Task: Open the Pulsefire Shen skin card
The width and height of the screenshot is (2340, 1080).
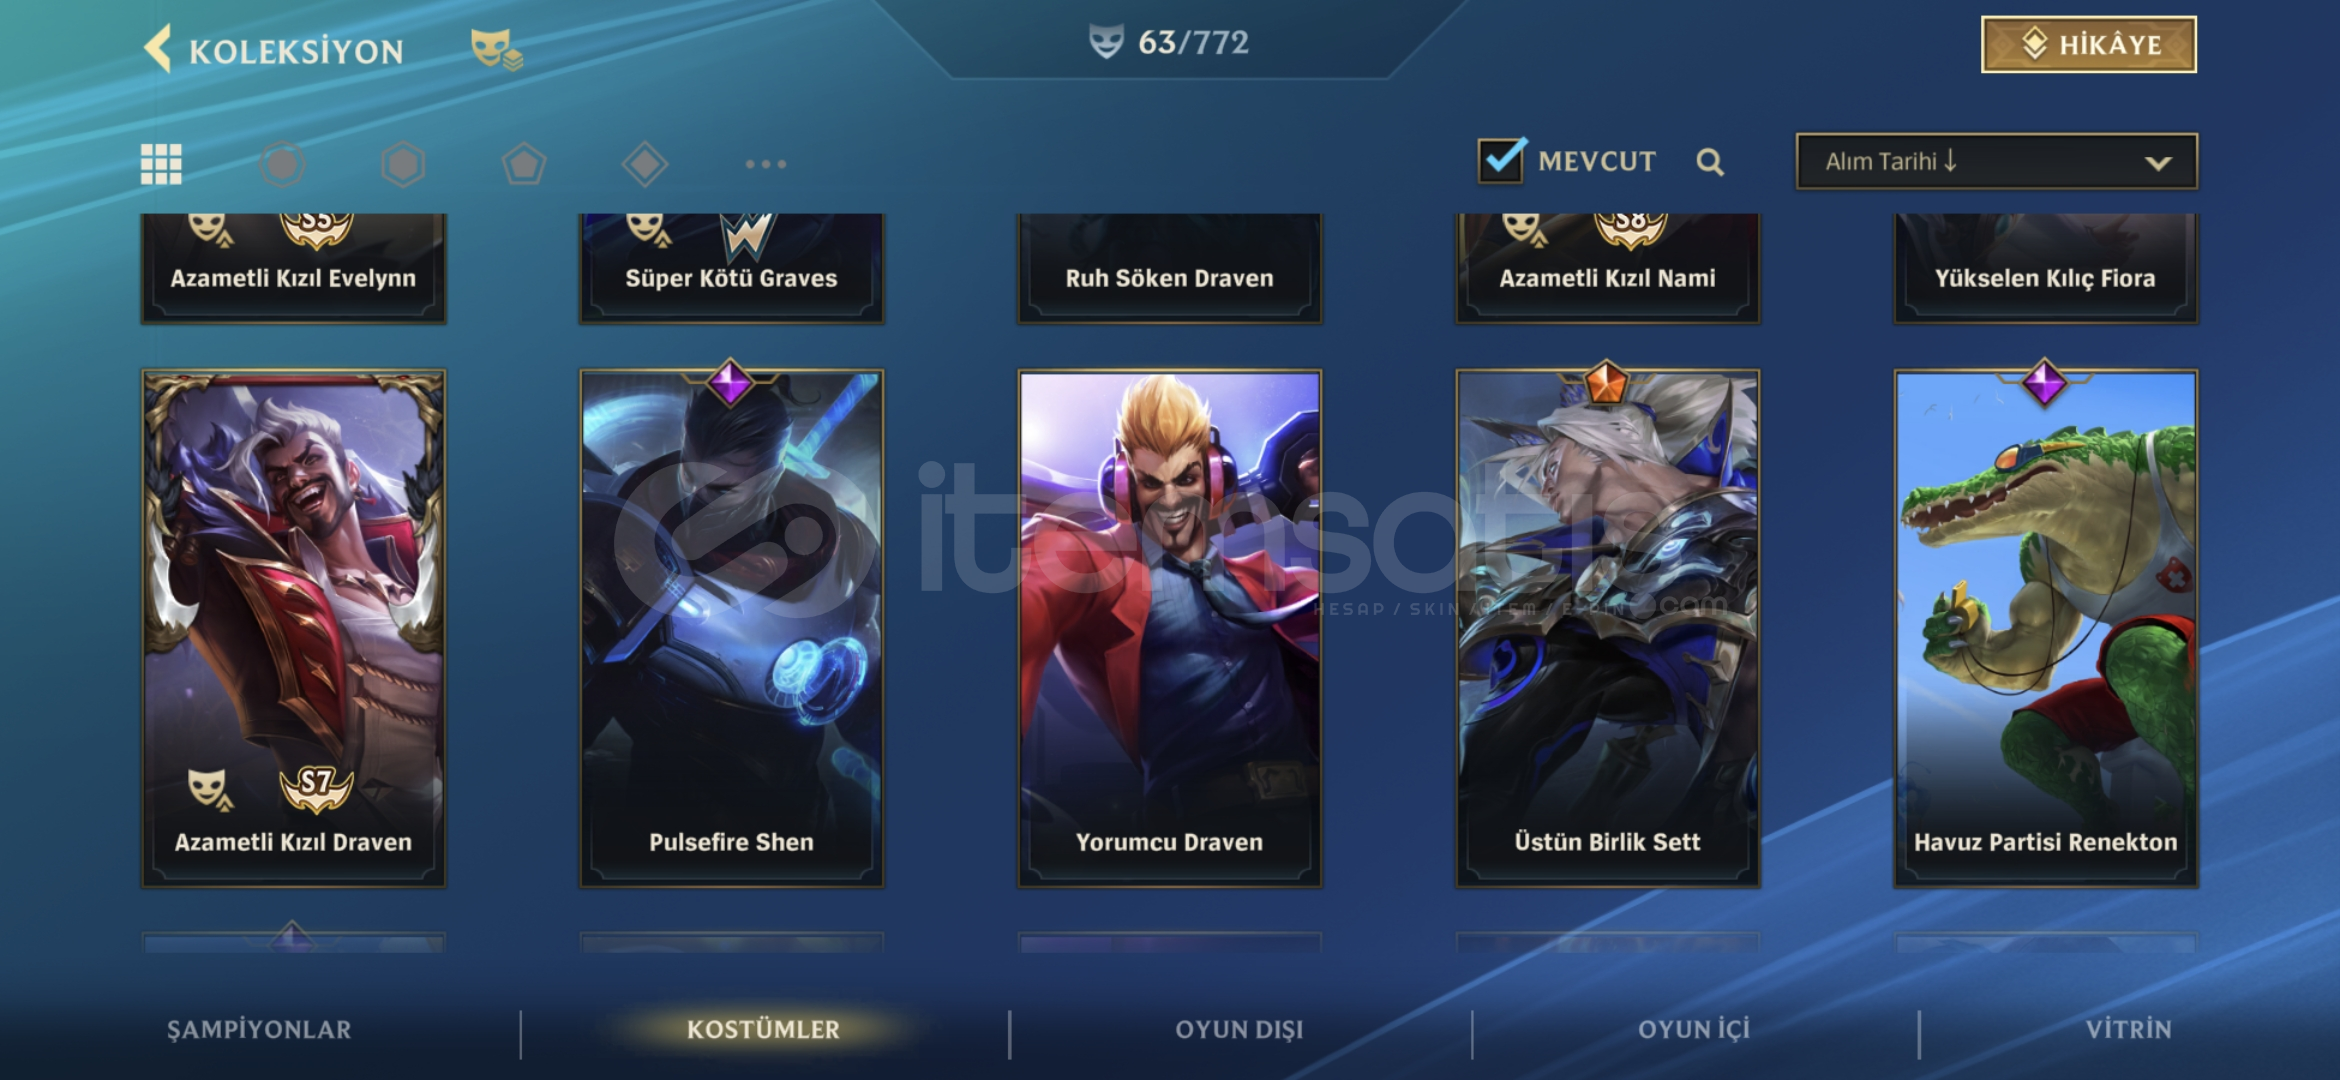Action: pyautogui.click(x=731, y=628)
